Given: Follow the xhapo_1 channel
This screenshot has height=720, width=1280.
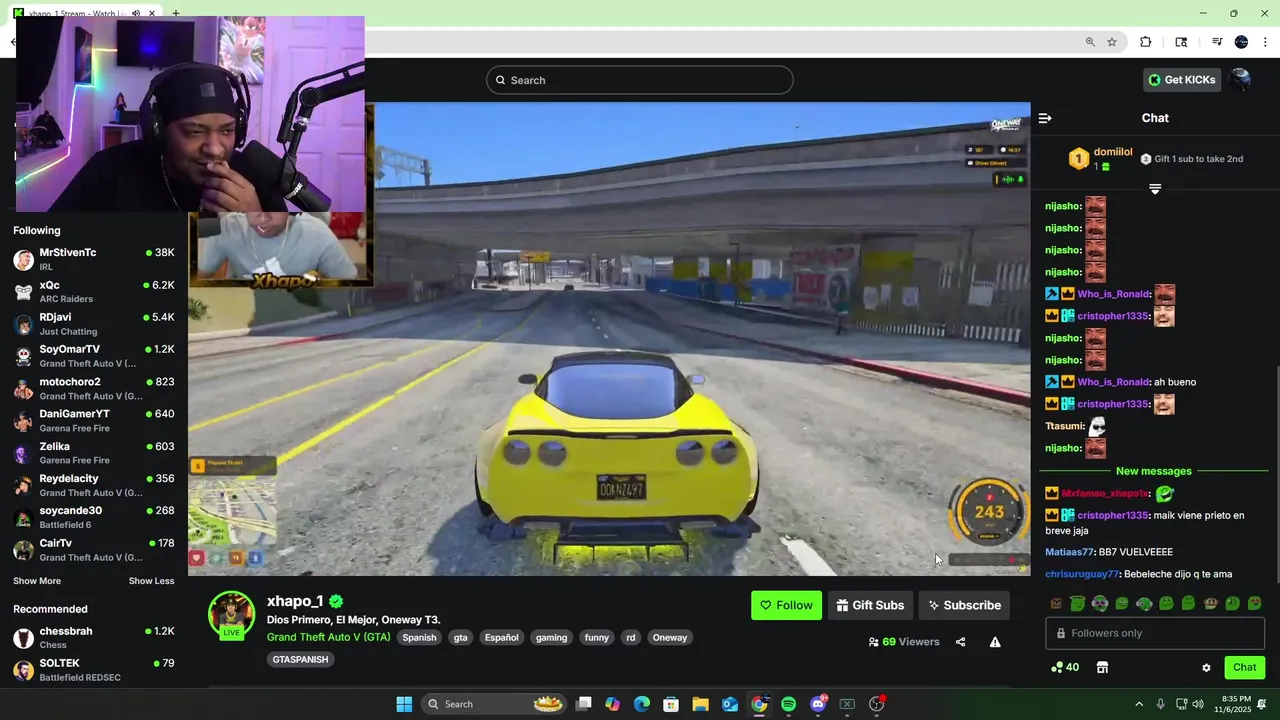Looking at the screenshot, I should click(x=786, y=605).
